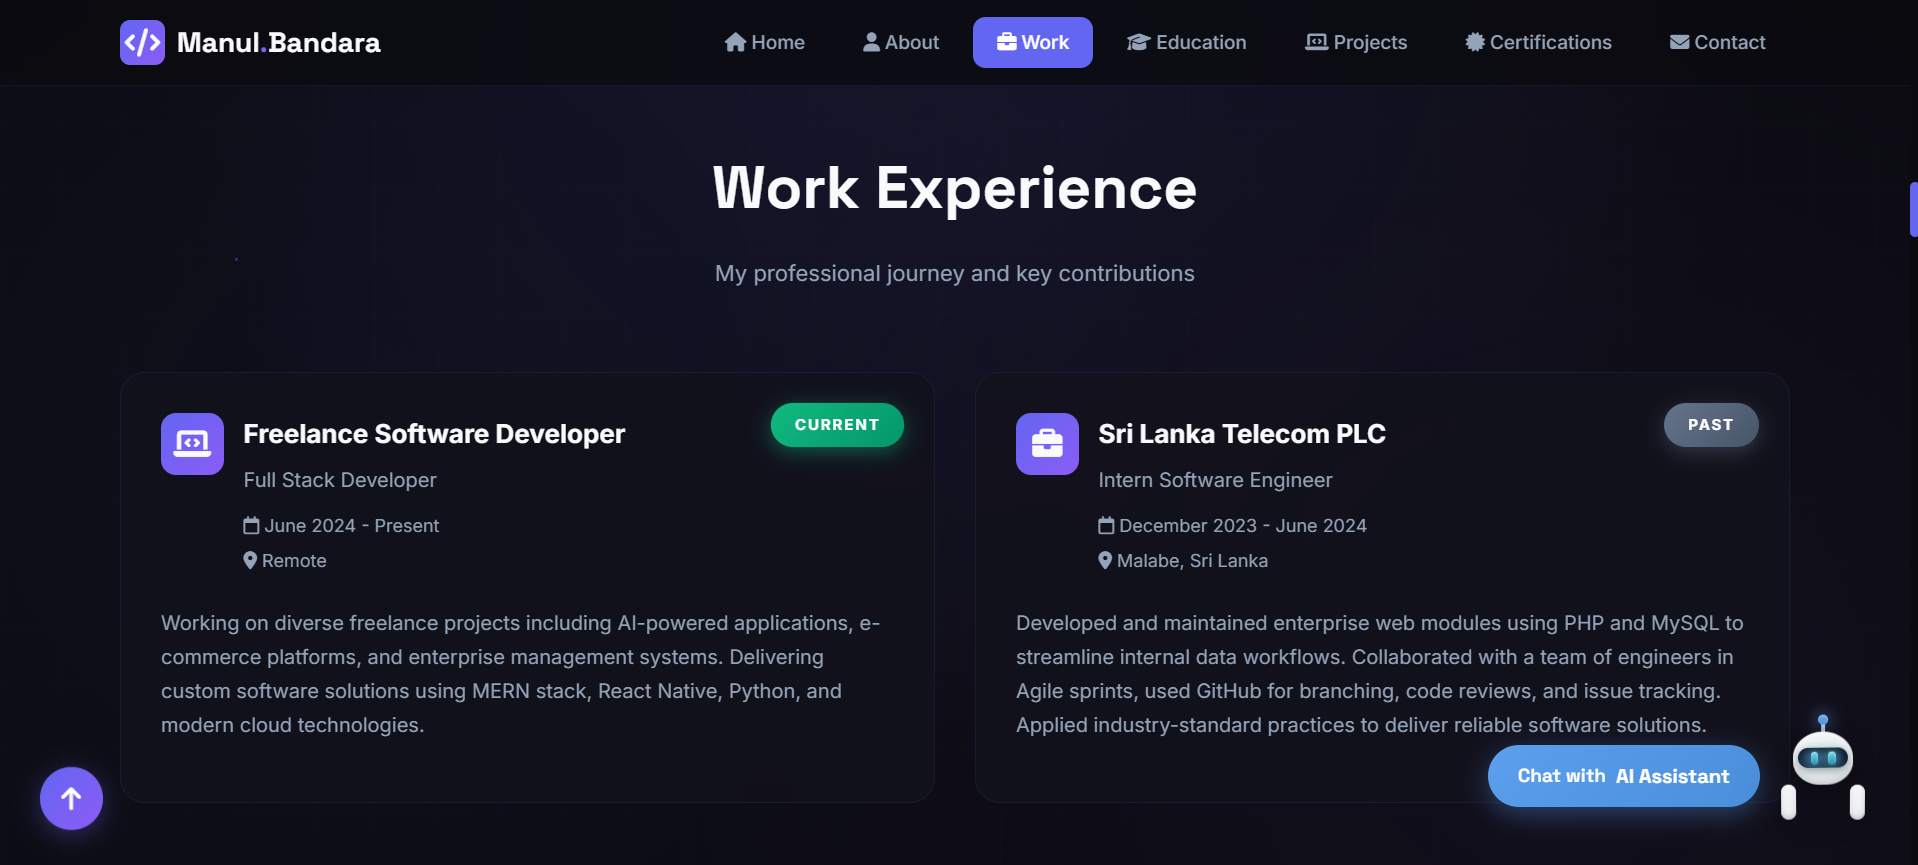Click the CURRENT badge on the freelance card
The width and height of the screenshot is (1918, 865).
(x=836, y=424)
